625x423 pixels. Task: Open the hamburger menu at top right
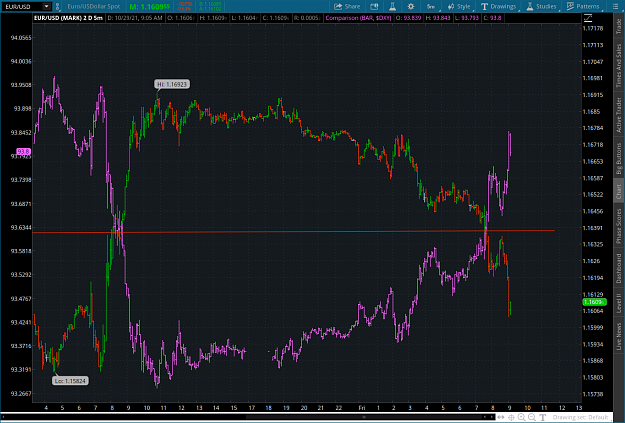[615, 6]
